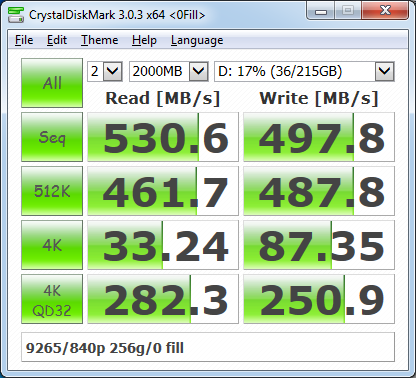Open the Language menu

point(197,40)
